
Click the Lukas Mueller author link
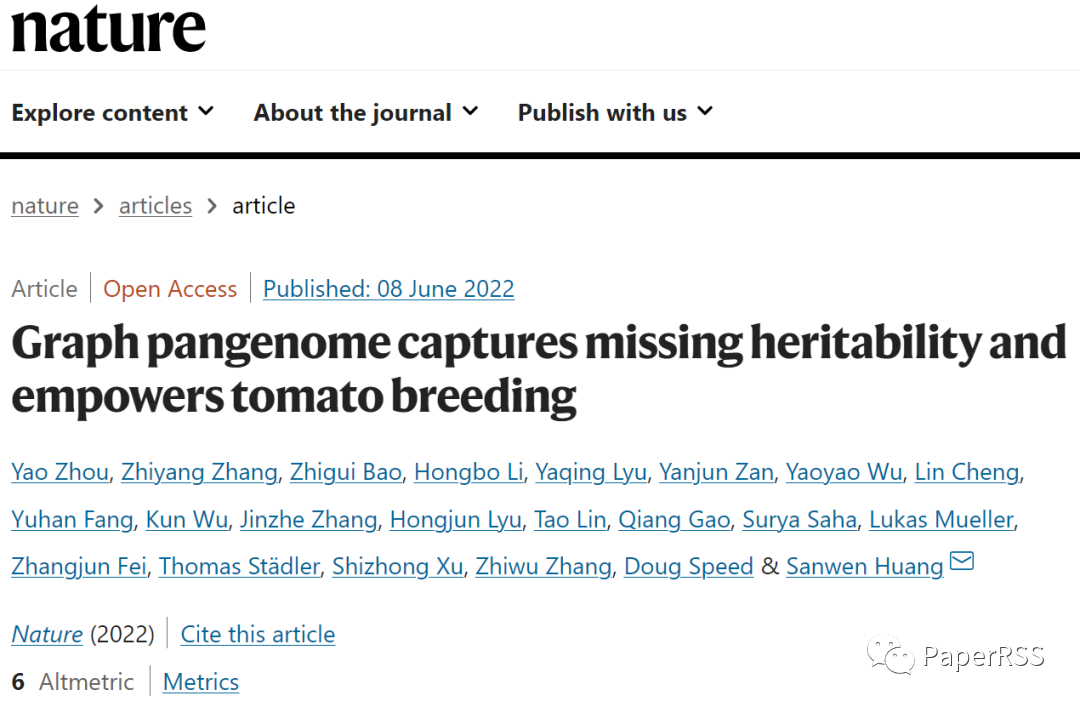[942, 520]
